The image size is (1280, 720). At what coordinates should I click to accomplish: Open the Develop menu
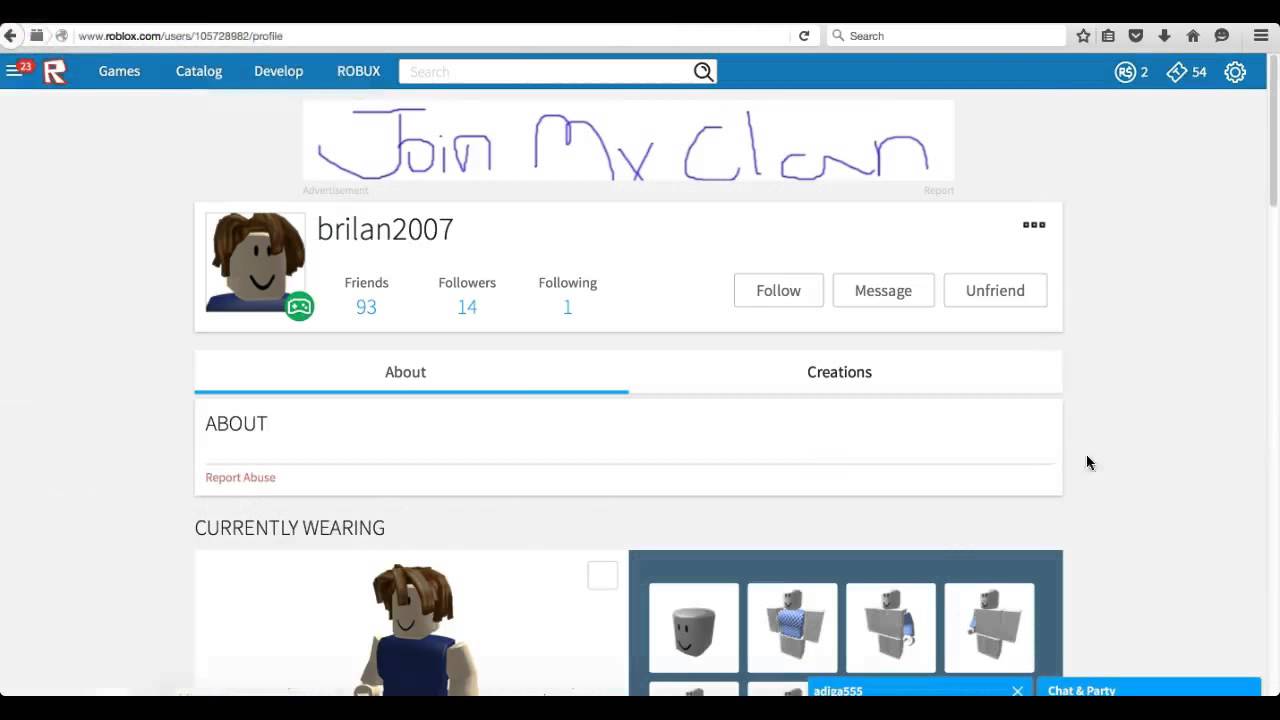[x=278, y=71]
